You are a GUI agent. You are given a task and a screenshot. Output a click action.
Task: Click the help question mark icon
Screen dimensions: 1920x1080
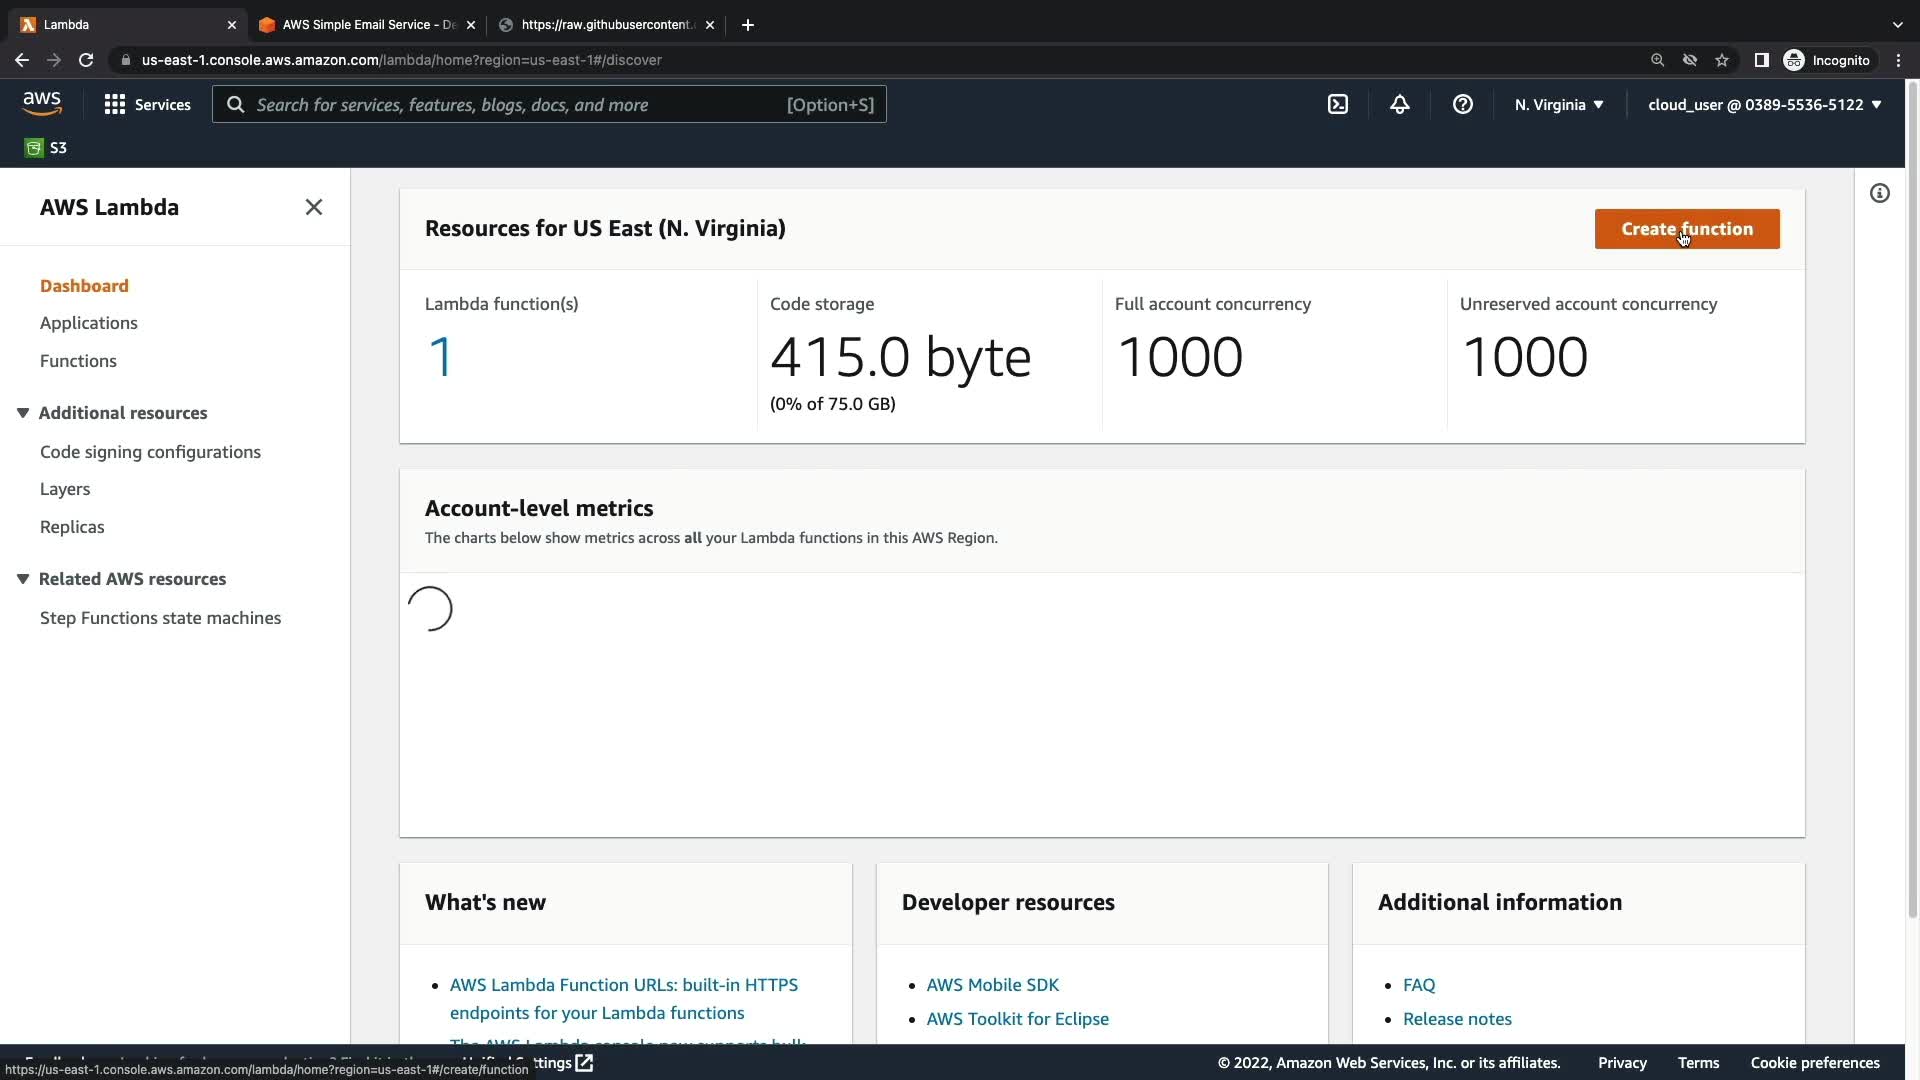pyautogui.click(x=1462, y=104)
